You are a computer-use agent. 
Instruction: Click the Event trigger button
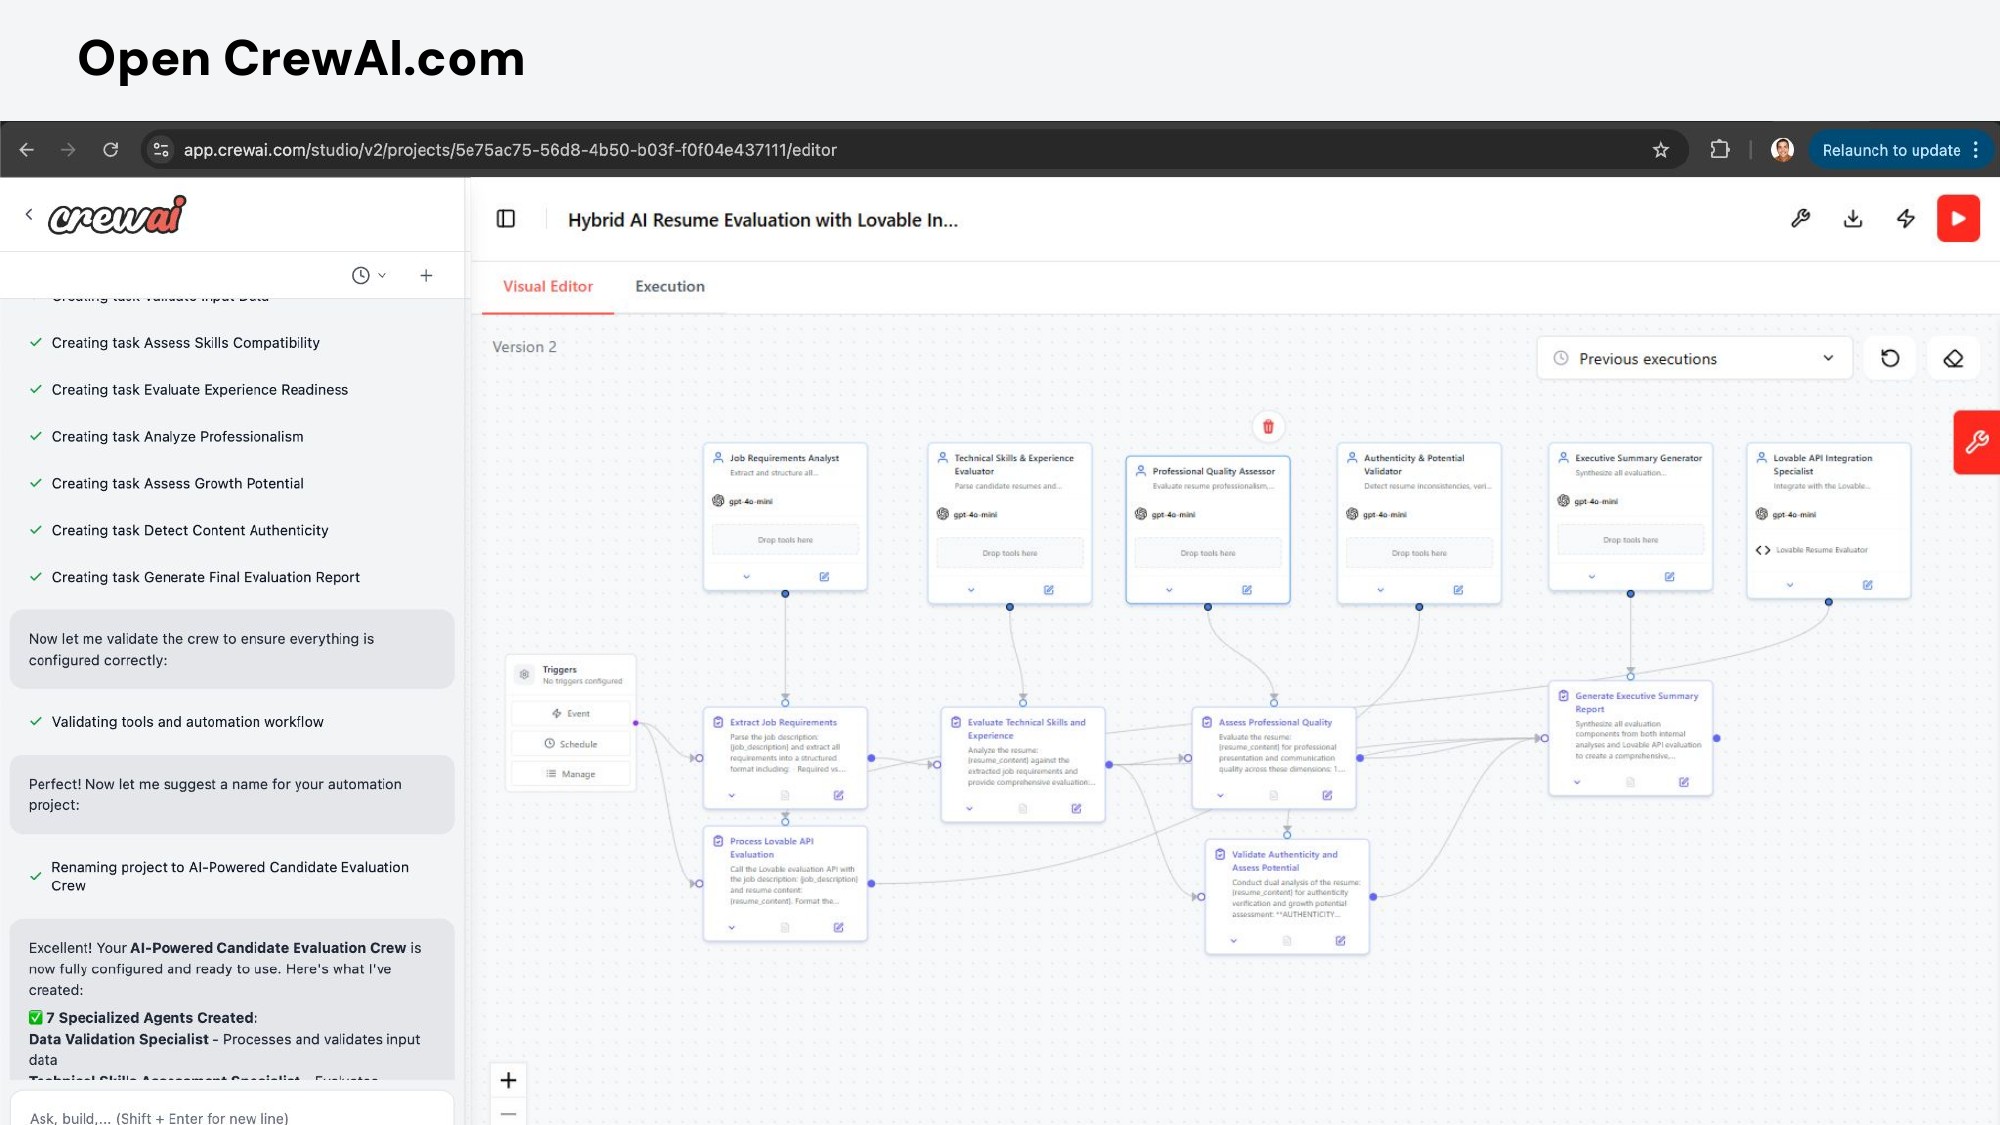(571, 714)
